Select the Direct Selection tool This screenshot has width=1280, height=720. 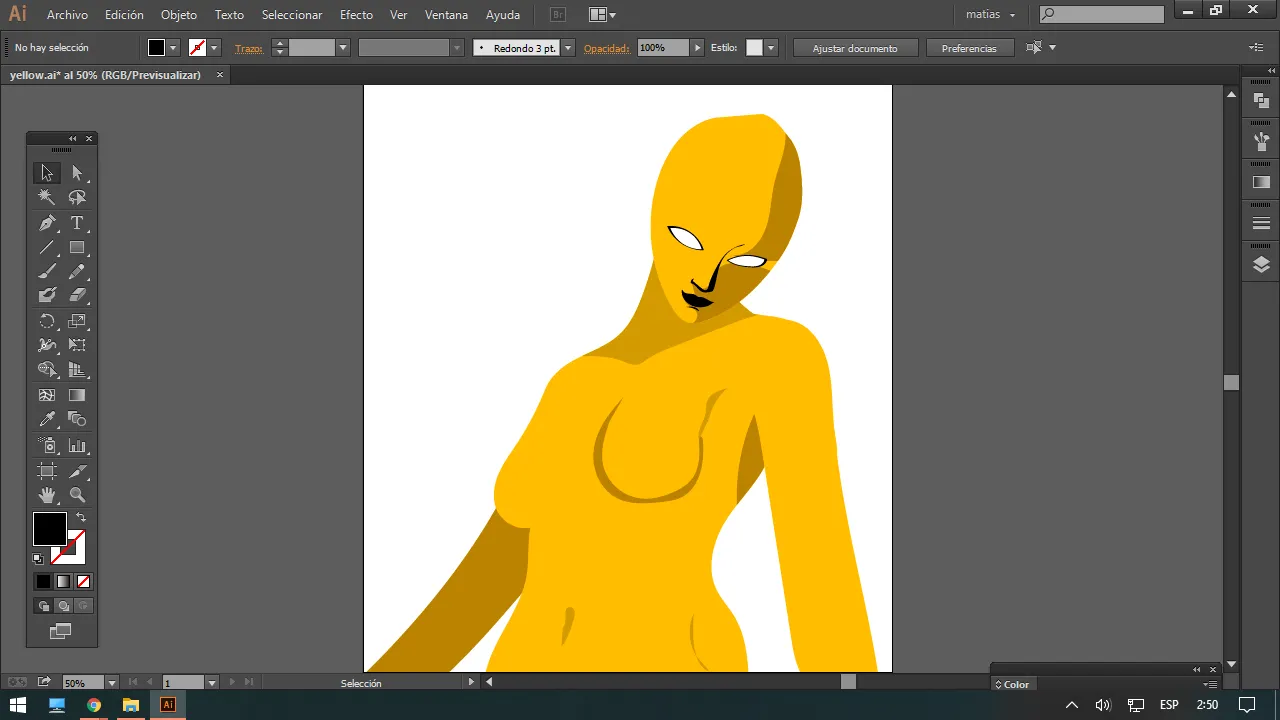(77, 173)
